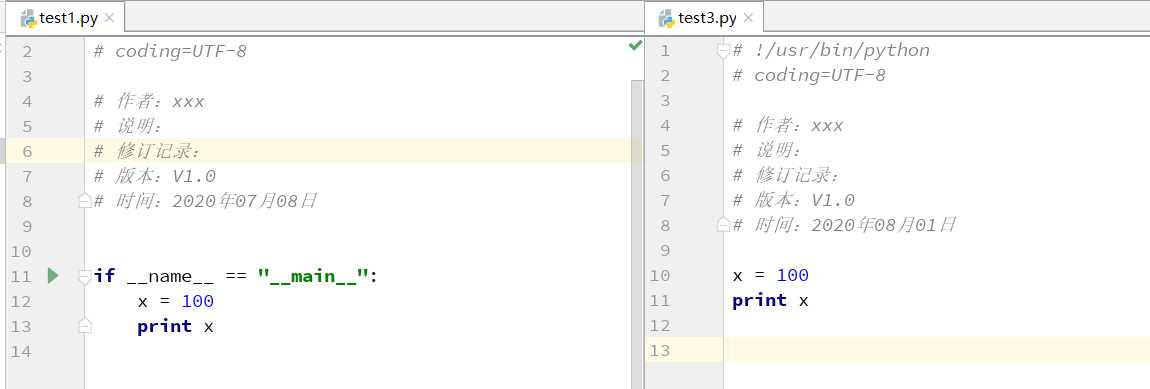Close the test3.py editor tab
The width and height of the screenshot is (1150, 389).
pyautogui.click(x=748, y=18)
